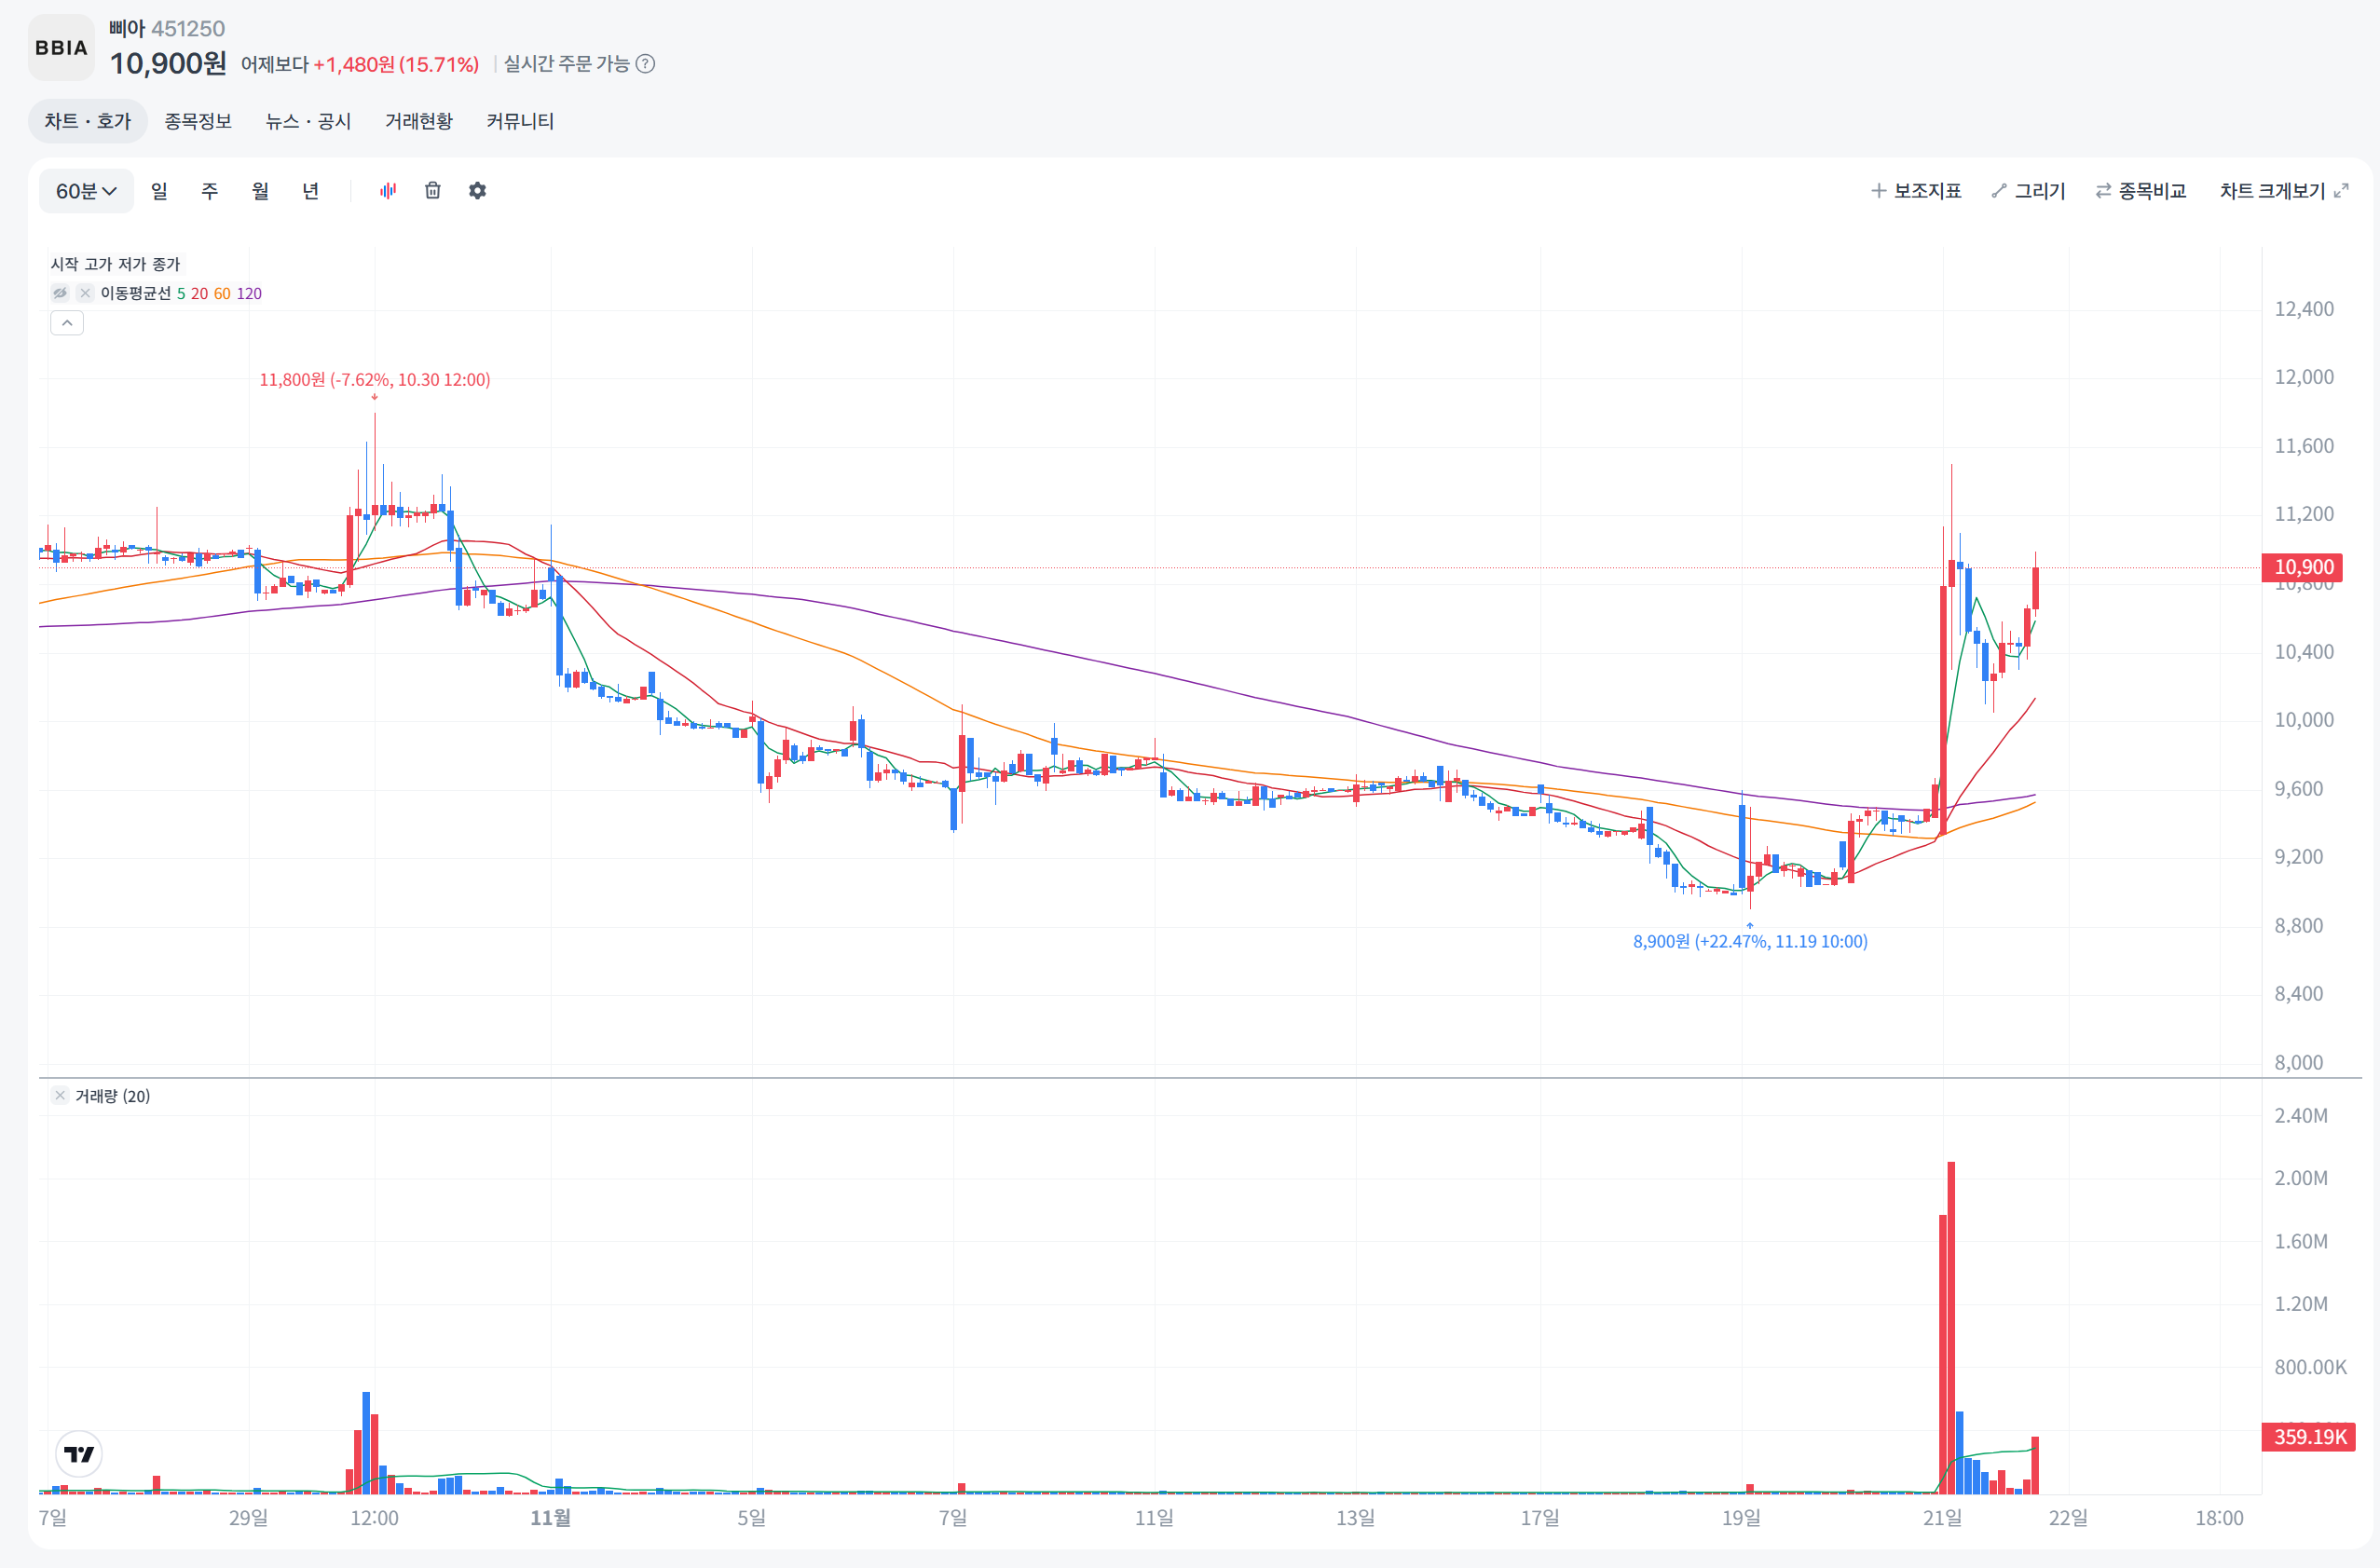Open the 그리기 drawing tools
Viewport: 2380px width, 1568px height.
pos(2028,190)
